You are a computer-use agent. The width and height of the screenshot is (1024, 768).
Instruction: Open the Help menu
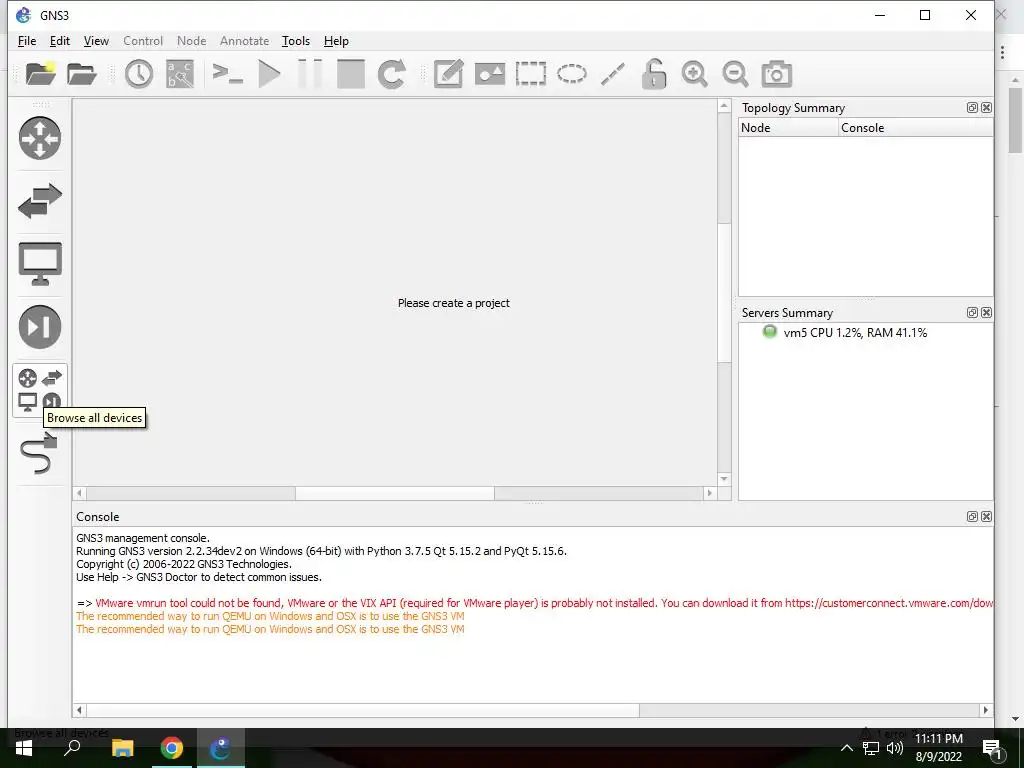pyautogui.click(x=336, y=40)
